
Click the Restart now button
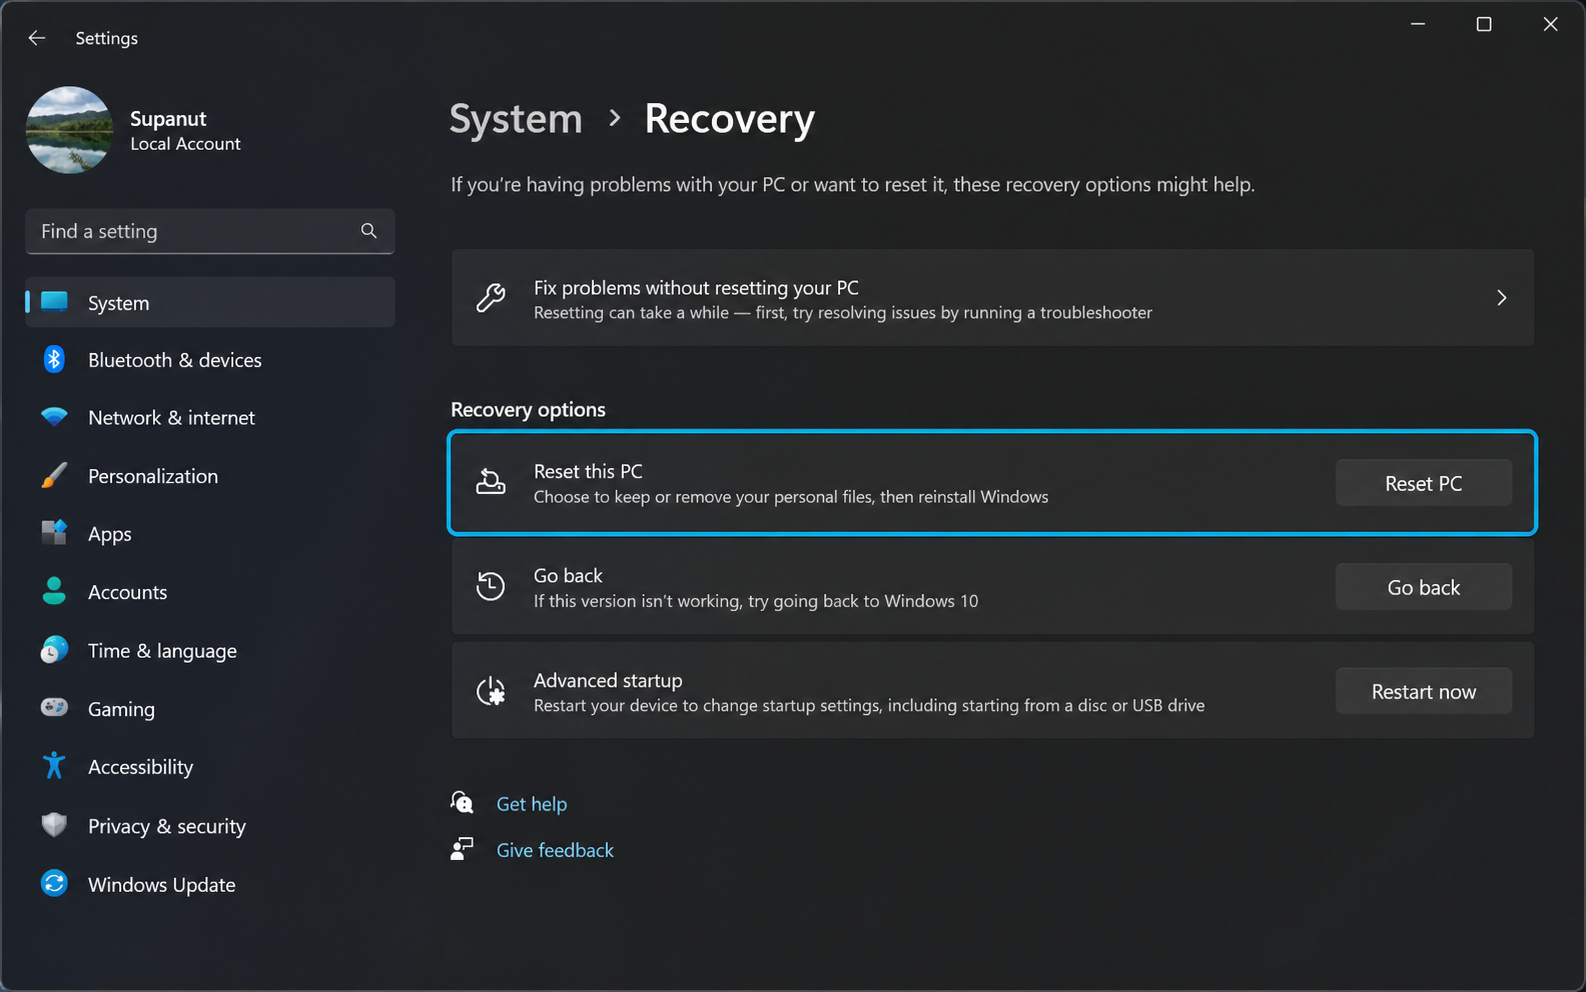click(1424, 691)
